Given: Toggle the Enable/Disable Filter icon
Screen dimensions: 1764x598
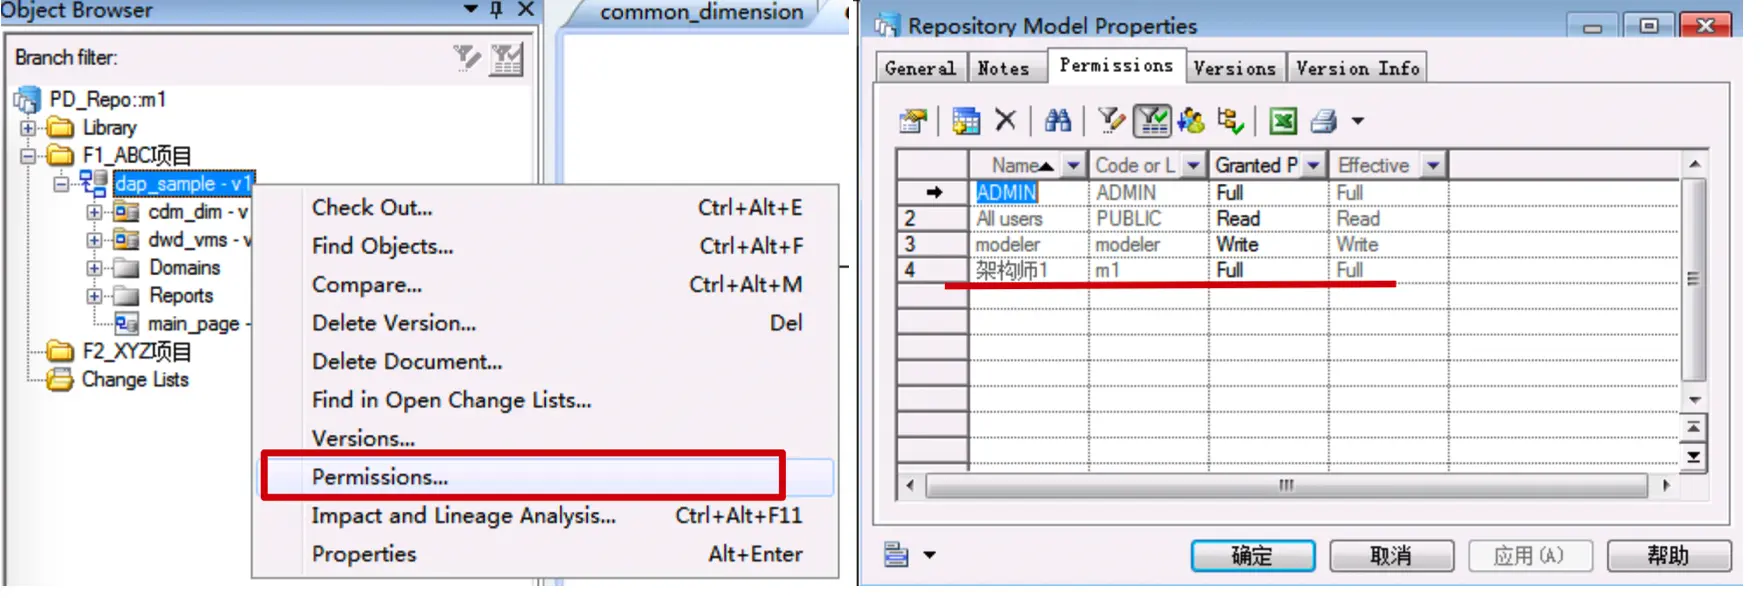Looking at the screenshot, I should pyautogui.click(x=1152, y=121).
